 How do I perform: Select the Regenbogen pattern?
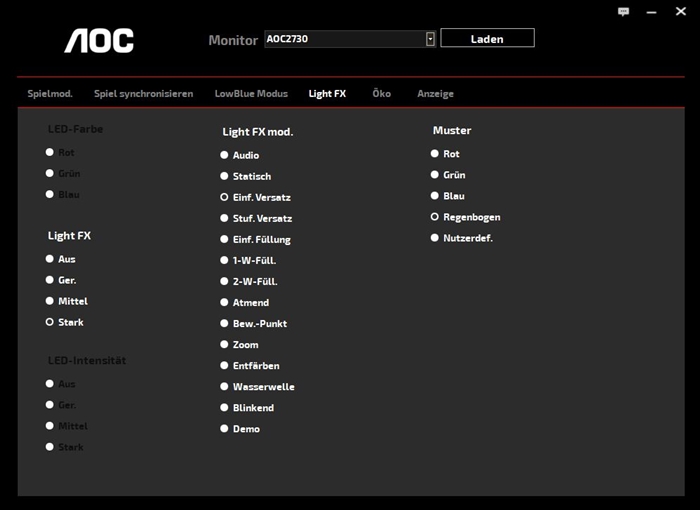[x=465, y=217]
